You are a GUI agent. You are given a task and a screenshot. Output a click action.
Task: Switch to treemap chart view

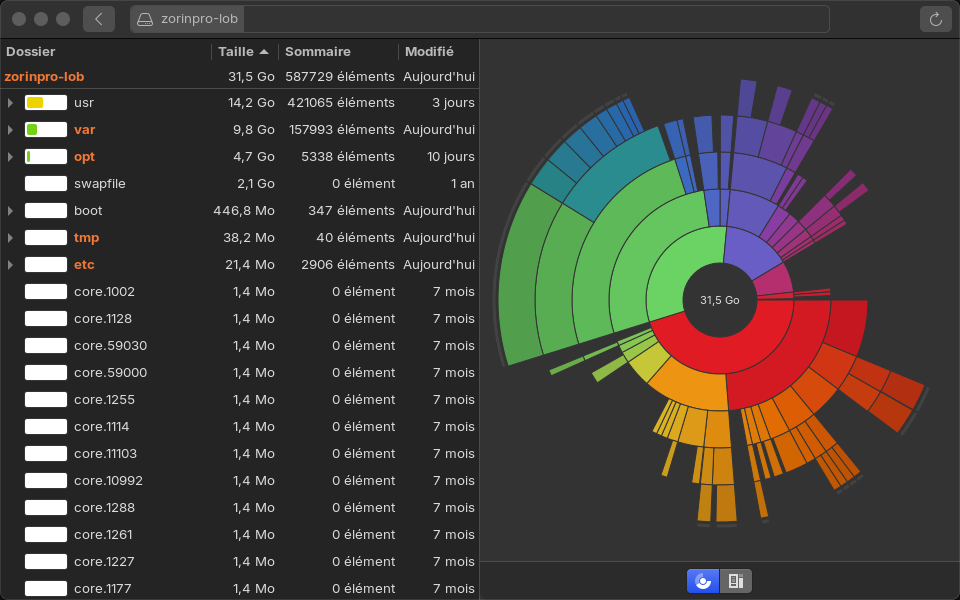pyautogui.click(x=736, y=581)
